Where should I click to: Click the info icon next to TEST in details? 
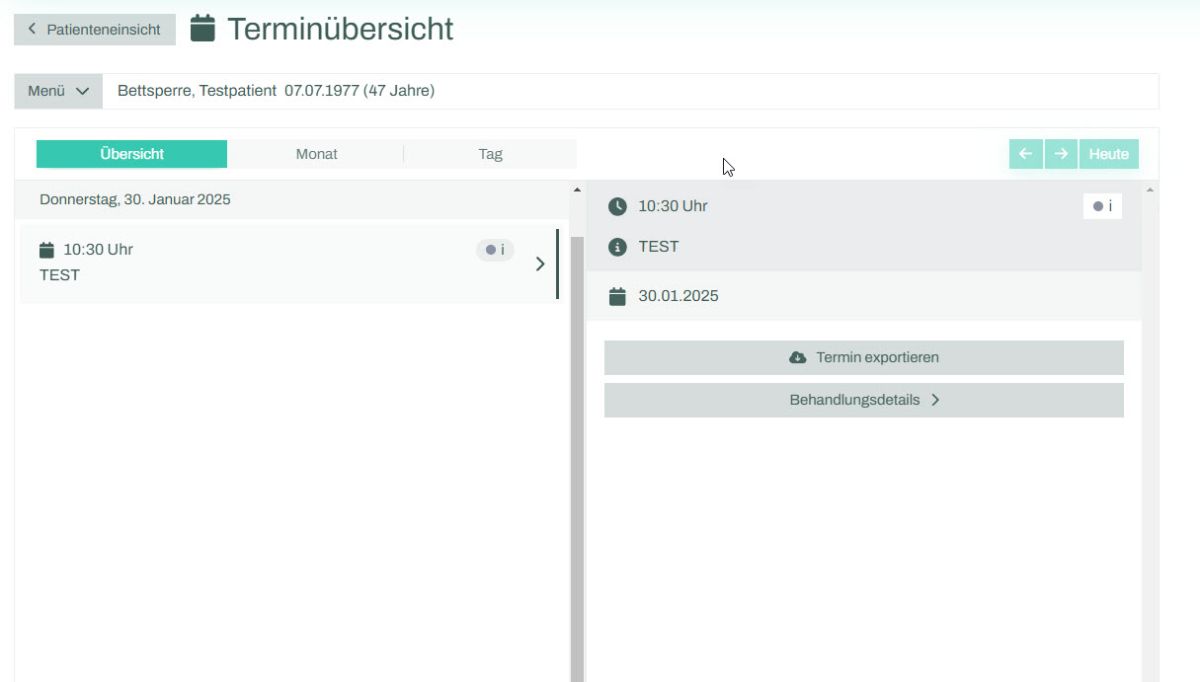(x=618, y=247)
